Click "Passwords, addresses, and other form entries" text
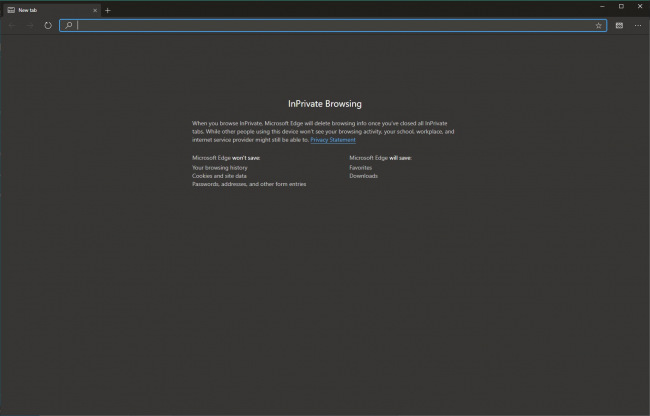 click(x=249, y=184)
